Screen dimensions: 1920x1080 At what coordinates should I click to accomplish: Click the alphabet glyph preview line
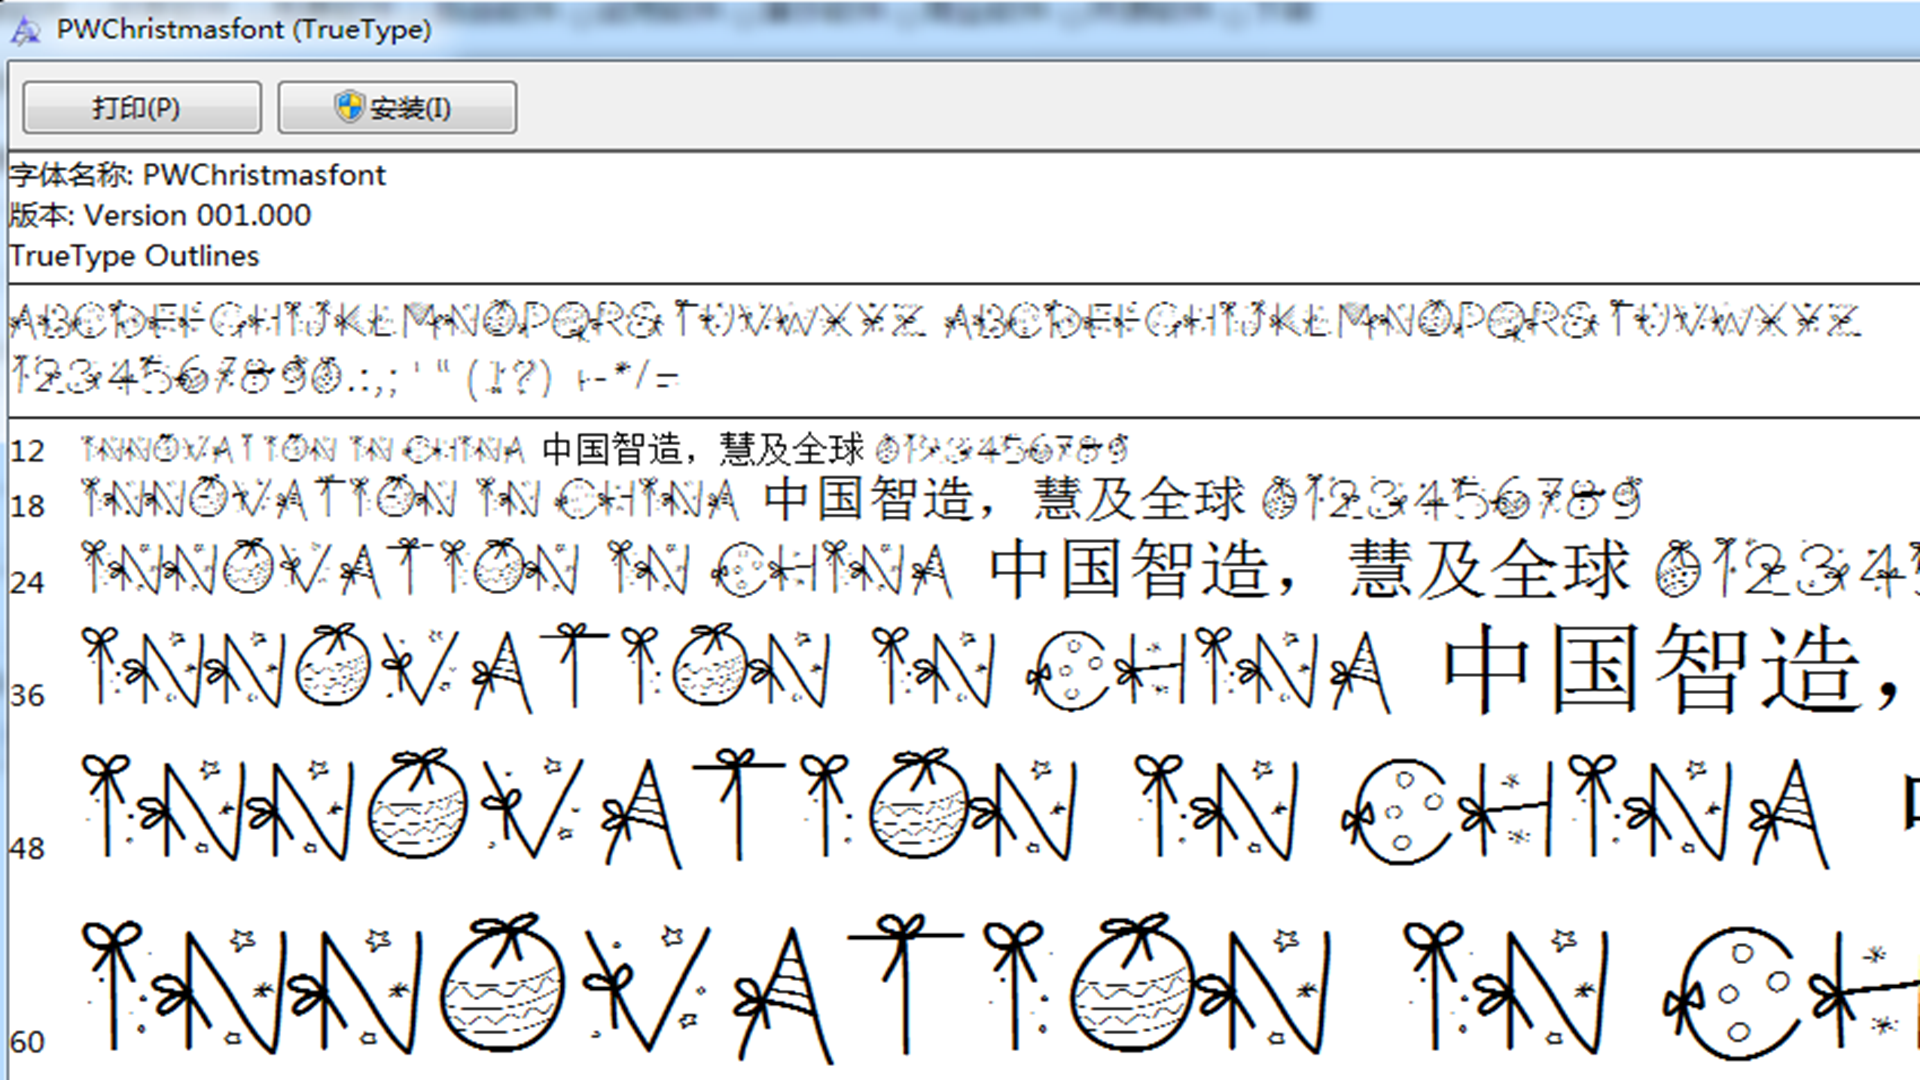coord(934,321)
